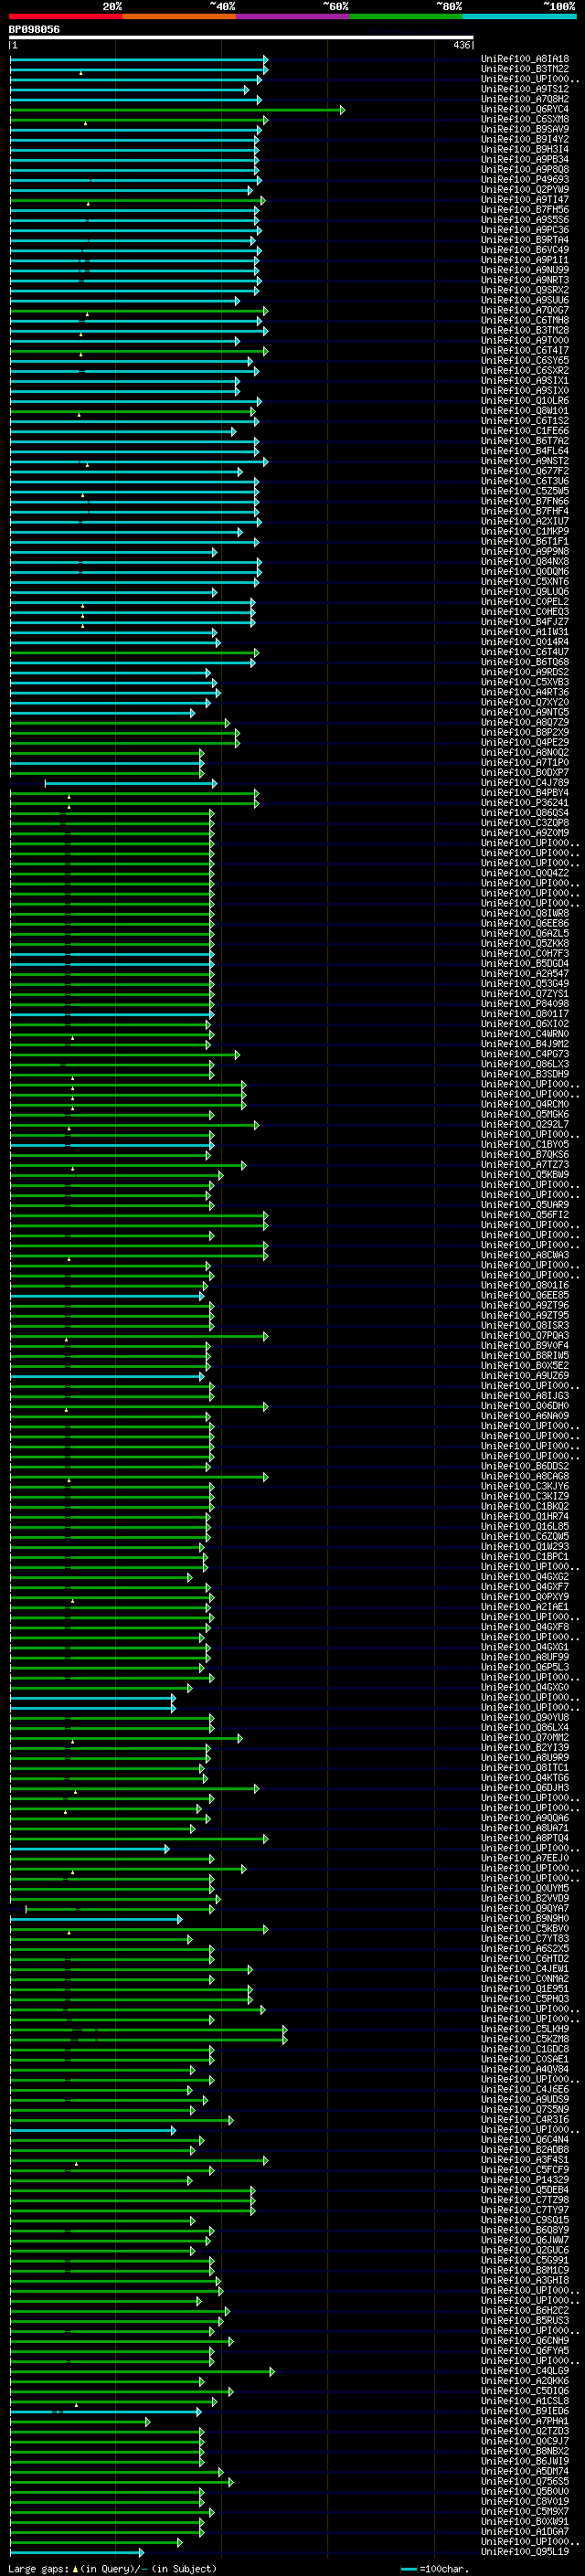Select entry UniRef100_P49693
The width and height of the screenshot is (585, 2576).
tap(525, 179)
